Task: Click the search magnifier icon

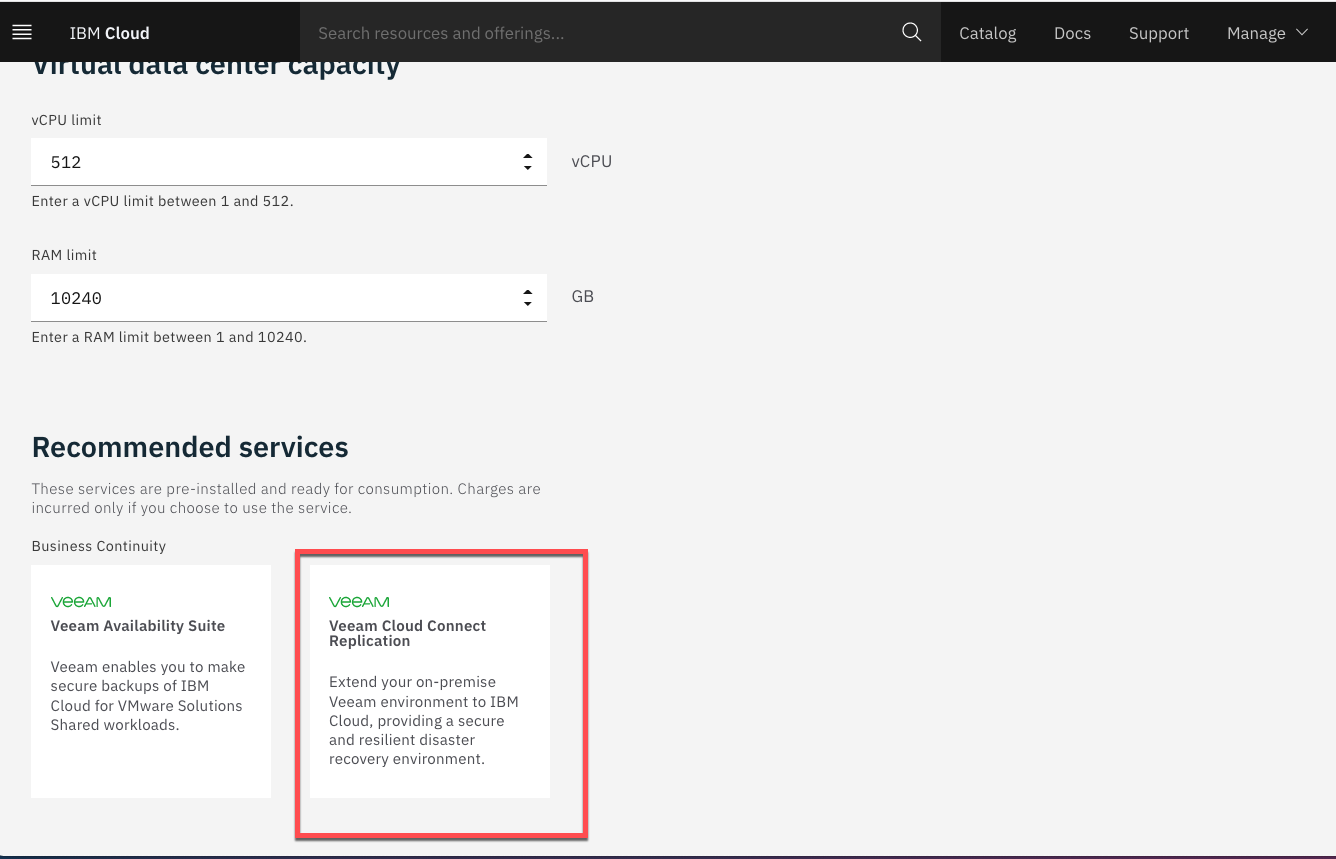Action: coord(911,32)
